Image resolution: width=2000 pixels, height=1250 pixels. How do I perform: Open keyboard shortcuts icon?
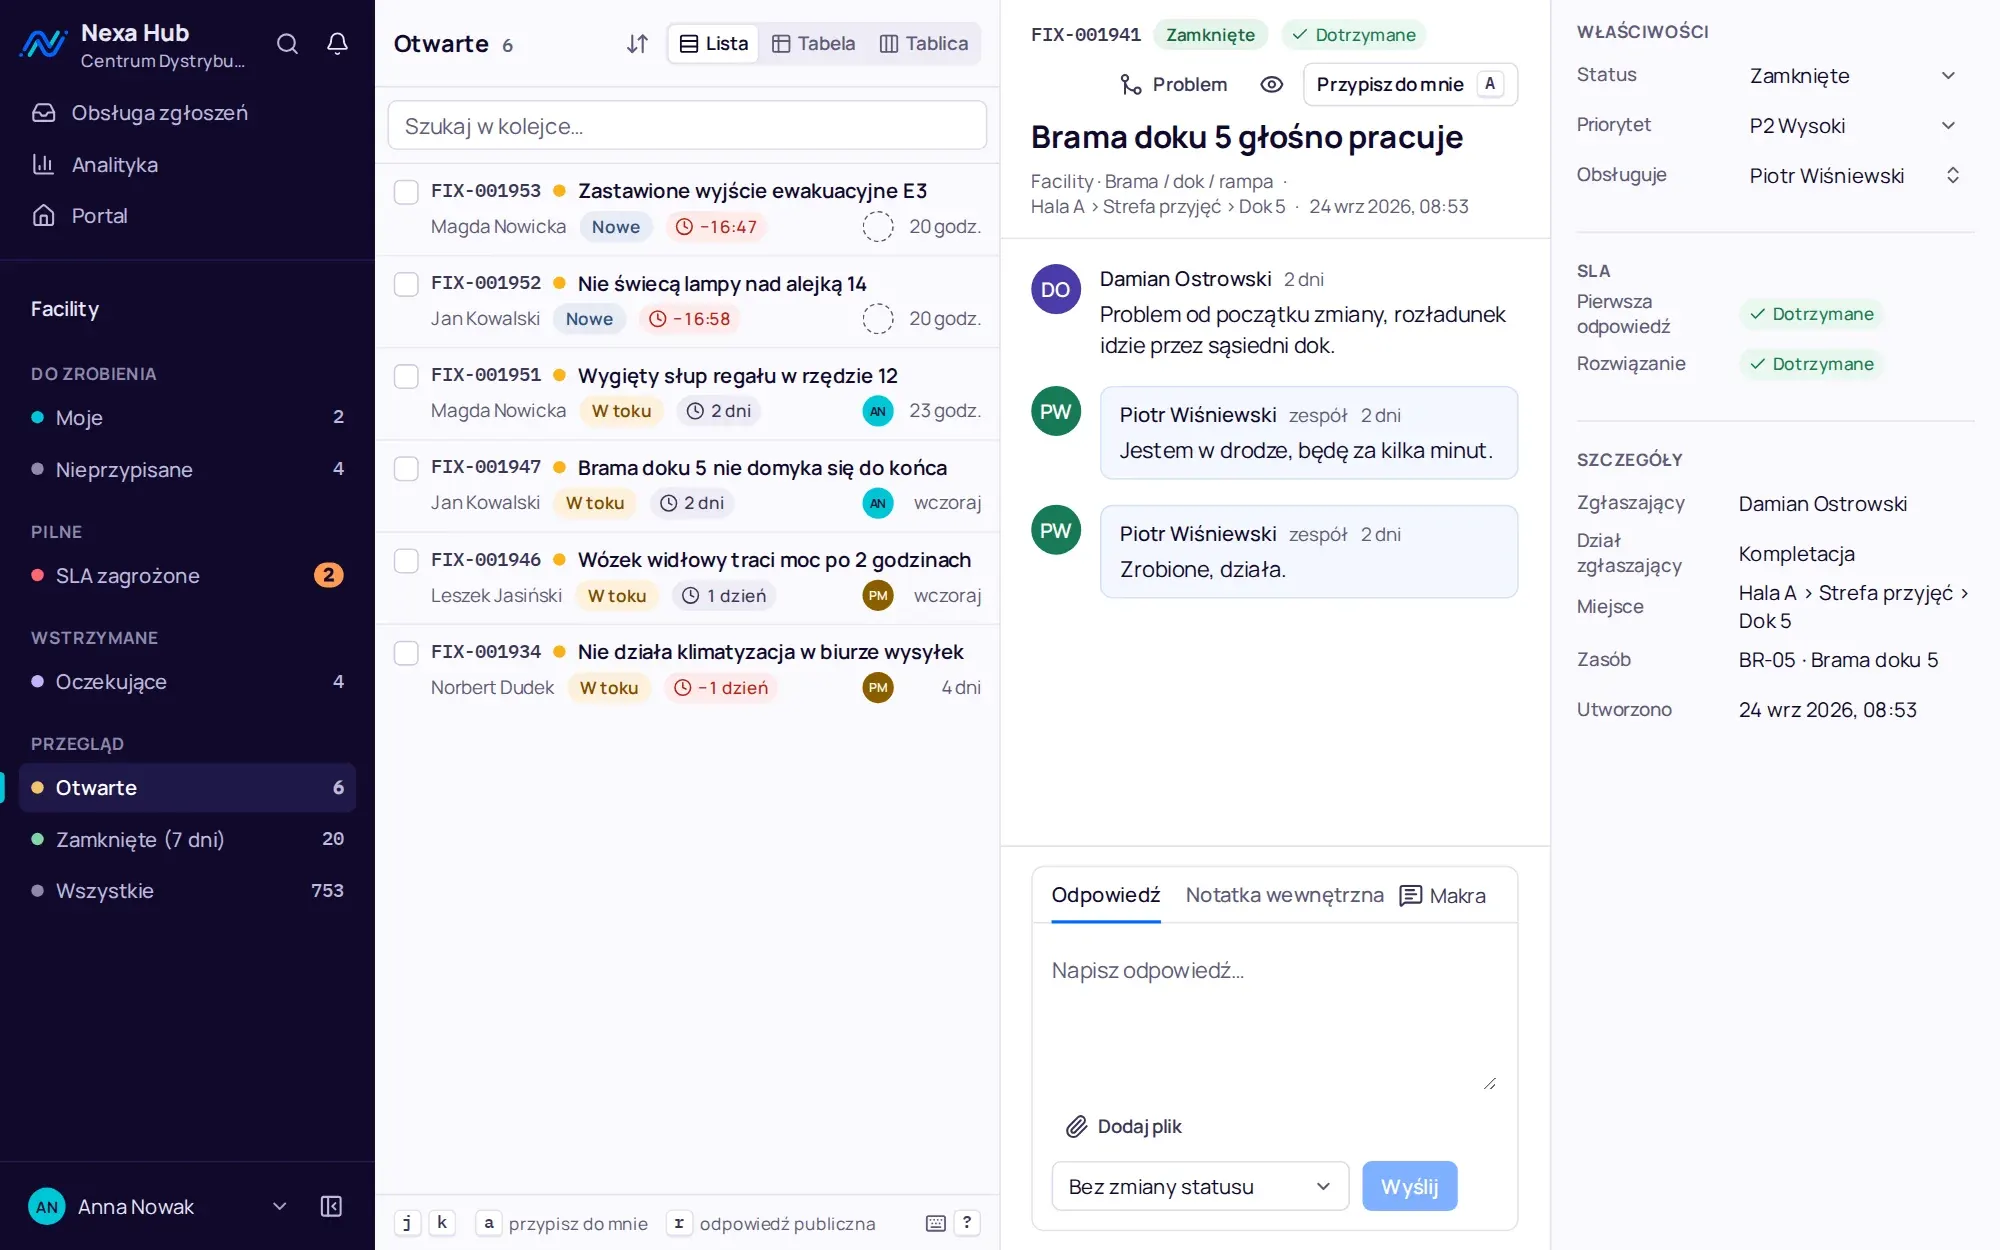pyautogui.click(x=936, y=1223)
